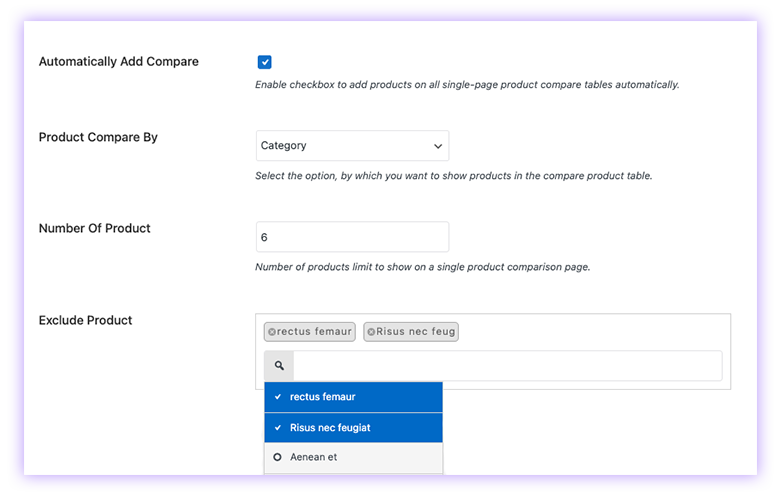Image resolution: width=774 pixels, height=498 pixels.
Task: Remove the "rectus femaur" tag with its x icon
Action: (272, 332)
